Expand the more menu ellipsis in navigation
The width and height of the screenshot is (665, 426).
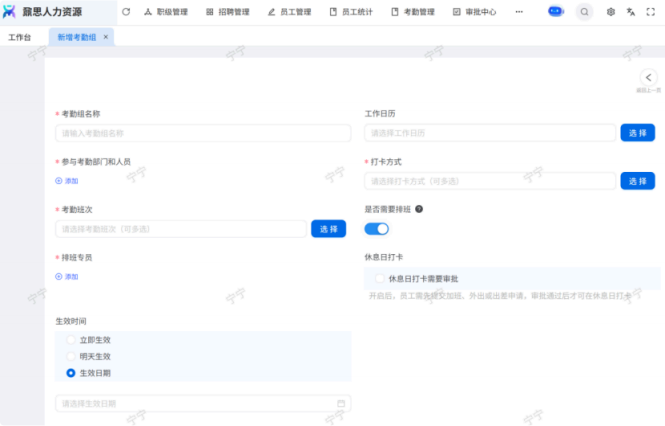pyautogui.click(x=518, y=12)
